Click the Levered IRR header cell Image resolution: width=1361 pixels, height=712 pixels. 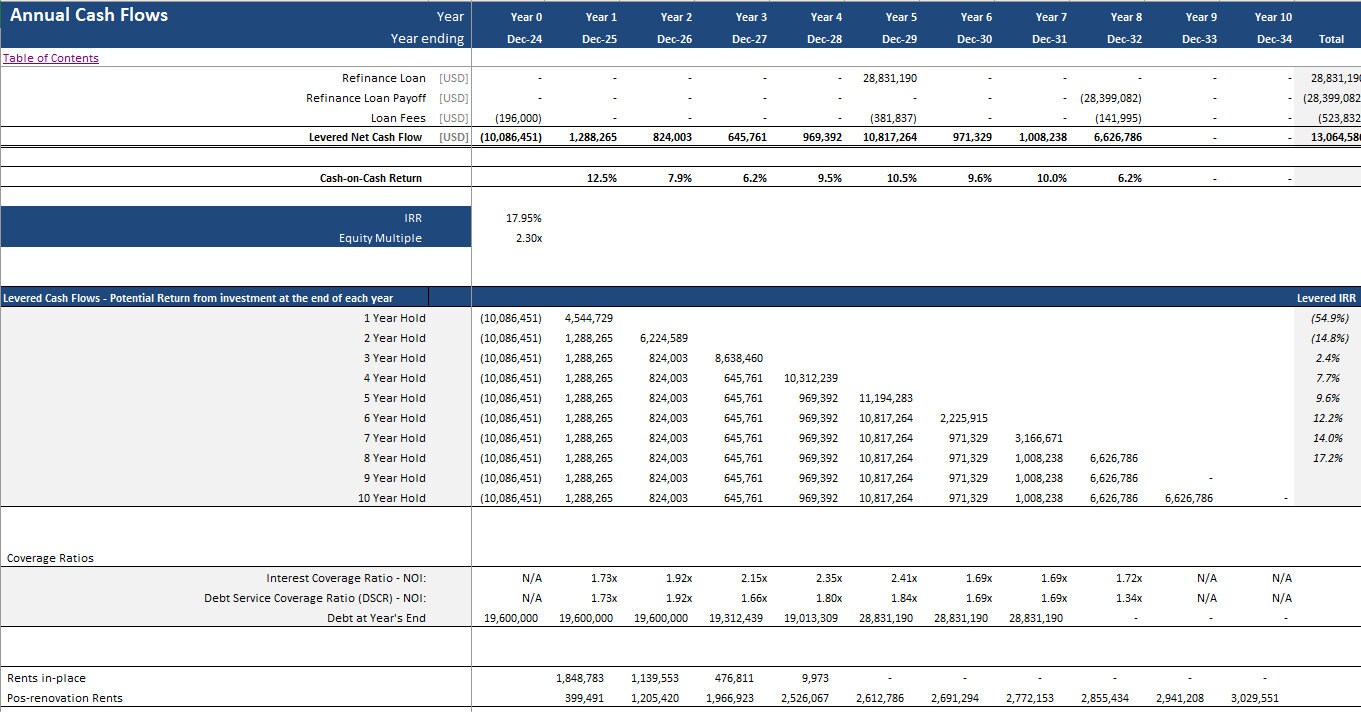(1326, 297)
